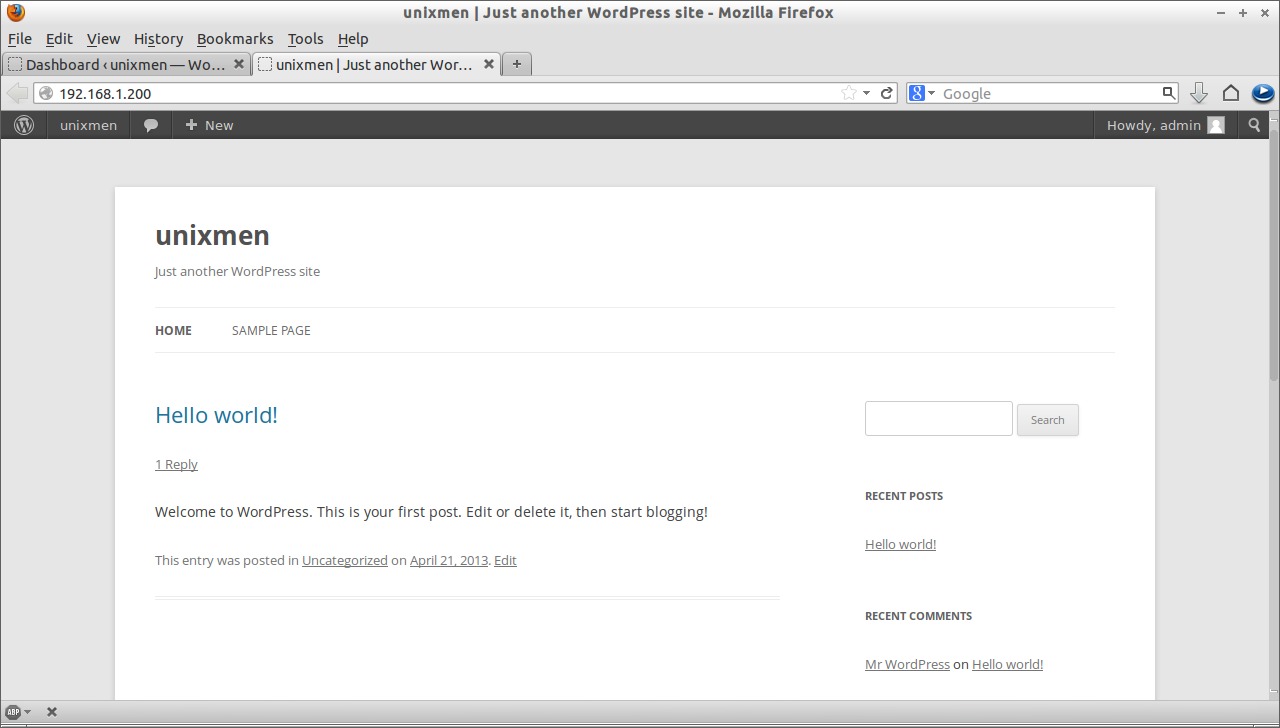Click the RECENT COMMENTS widget heading
Screen dimensions: 1280x728
pyautogui.click(x=918, y=616)
